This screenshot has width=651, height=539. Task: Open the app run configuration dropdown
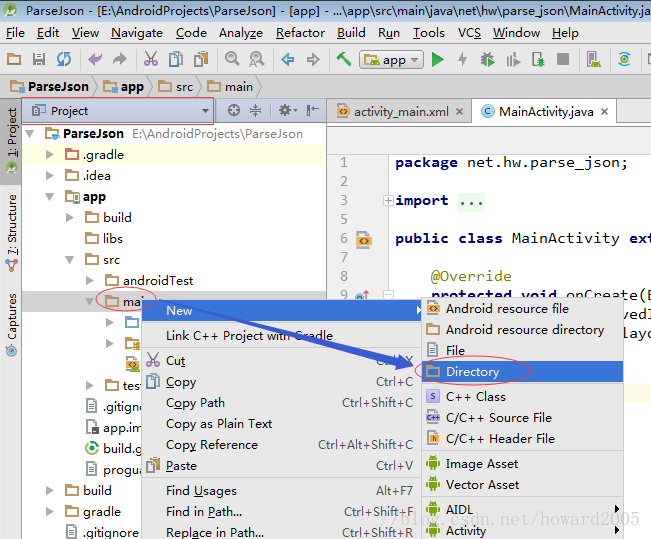[392, 60]
